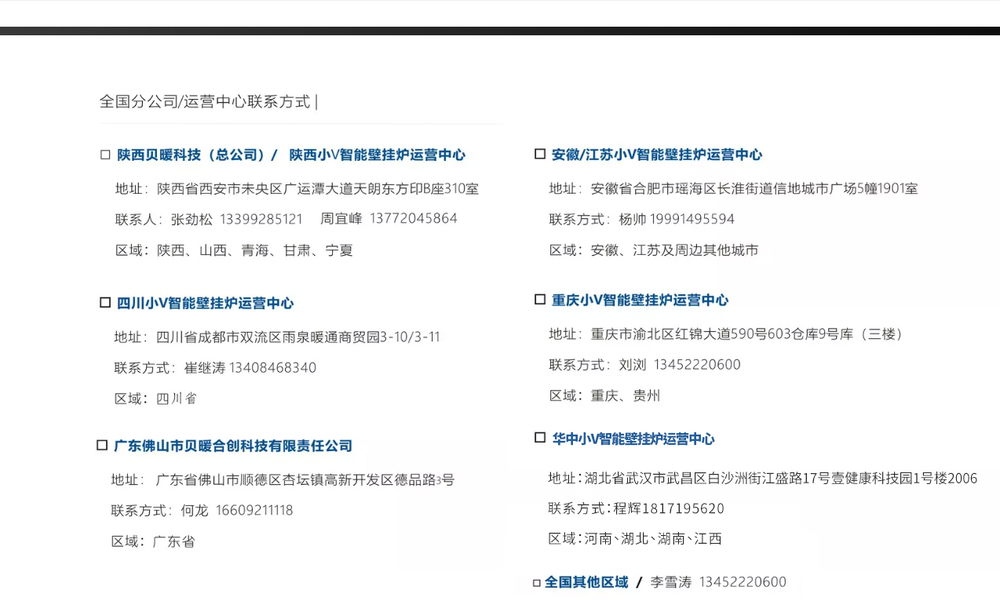The width and height of the screenshot is (1000, 612).
Task: Click 何龙 phone number 16609211118
Action: point(254,511)
